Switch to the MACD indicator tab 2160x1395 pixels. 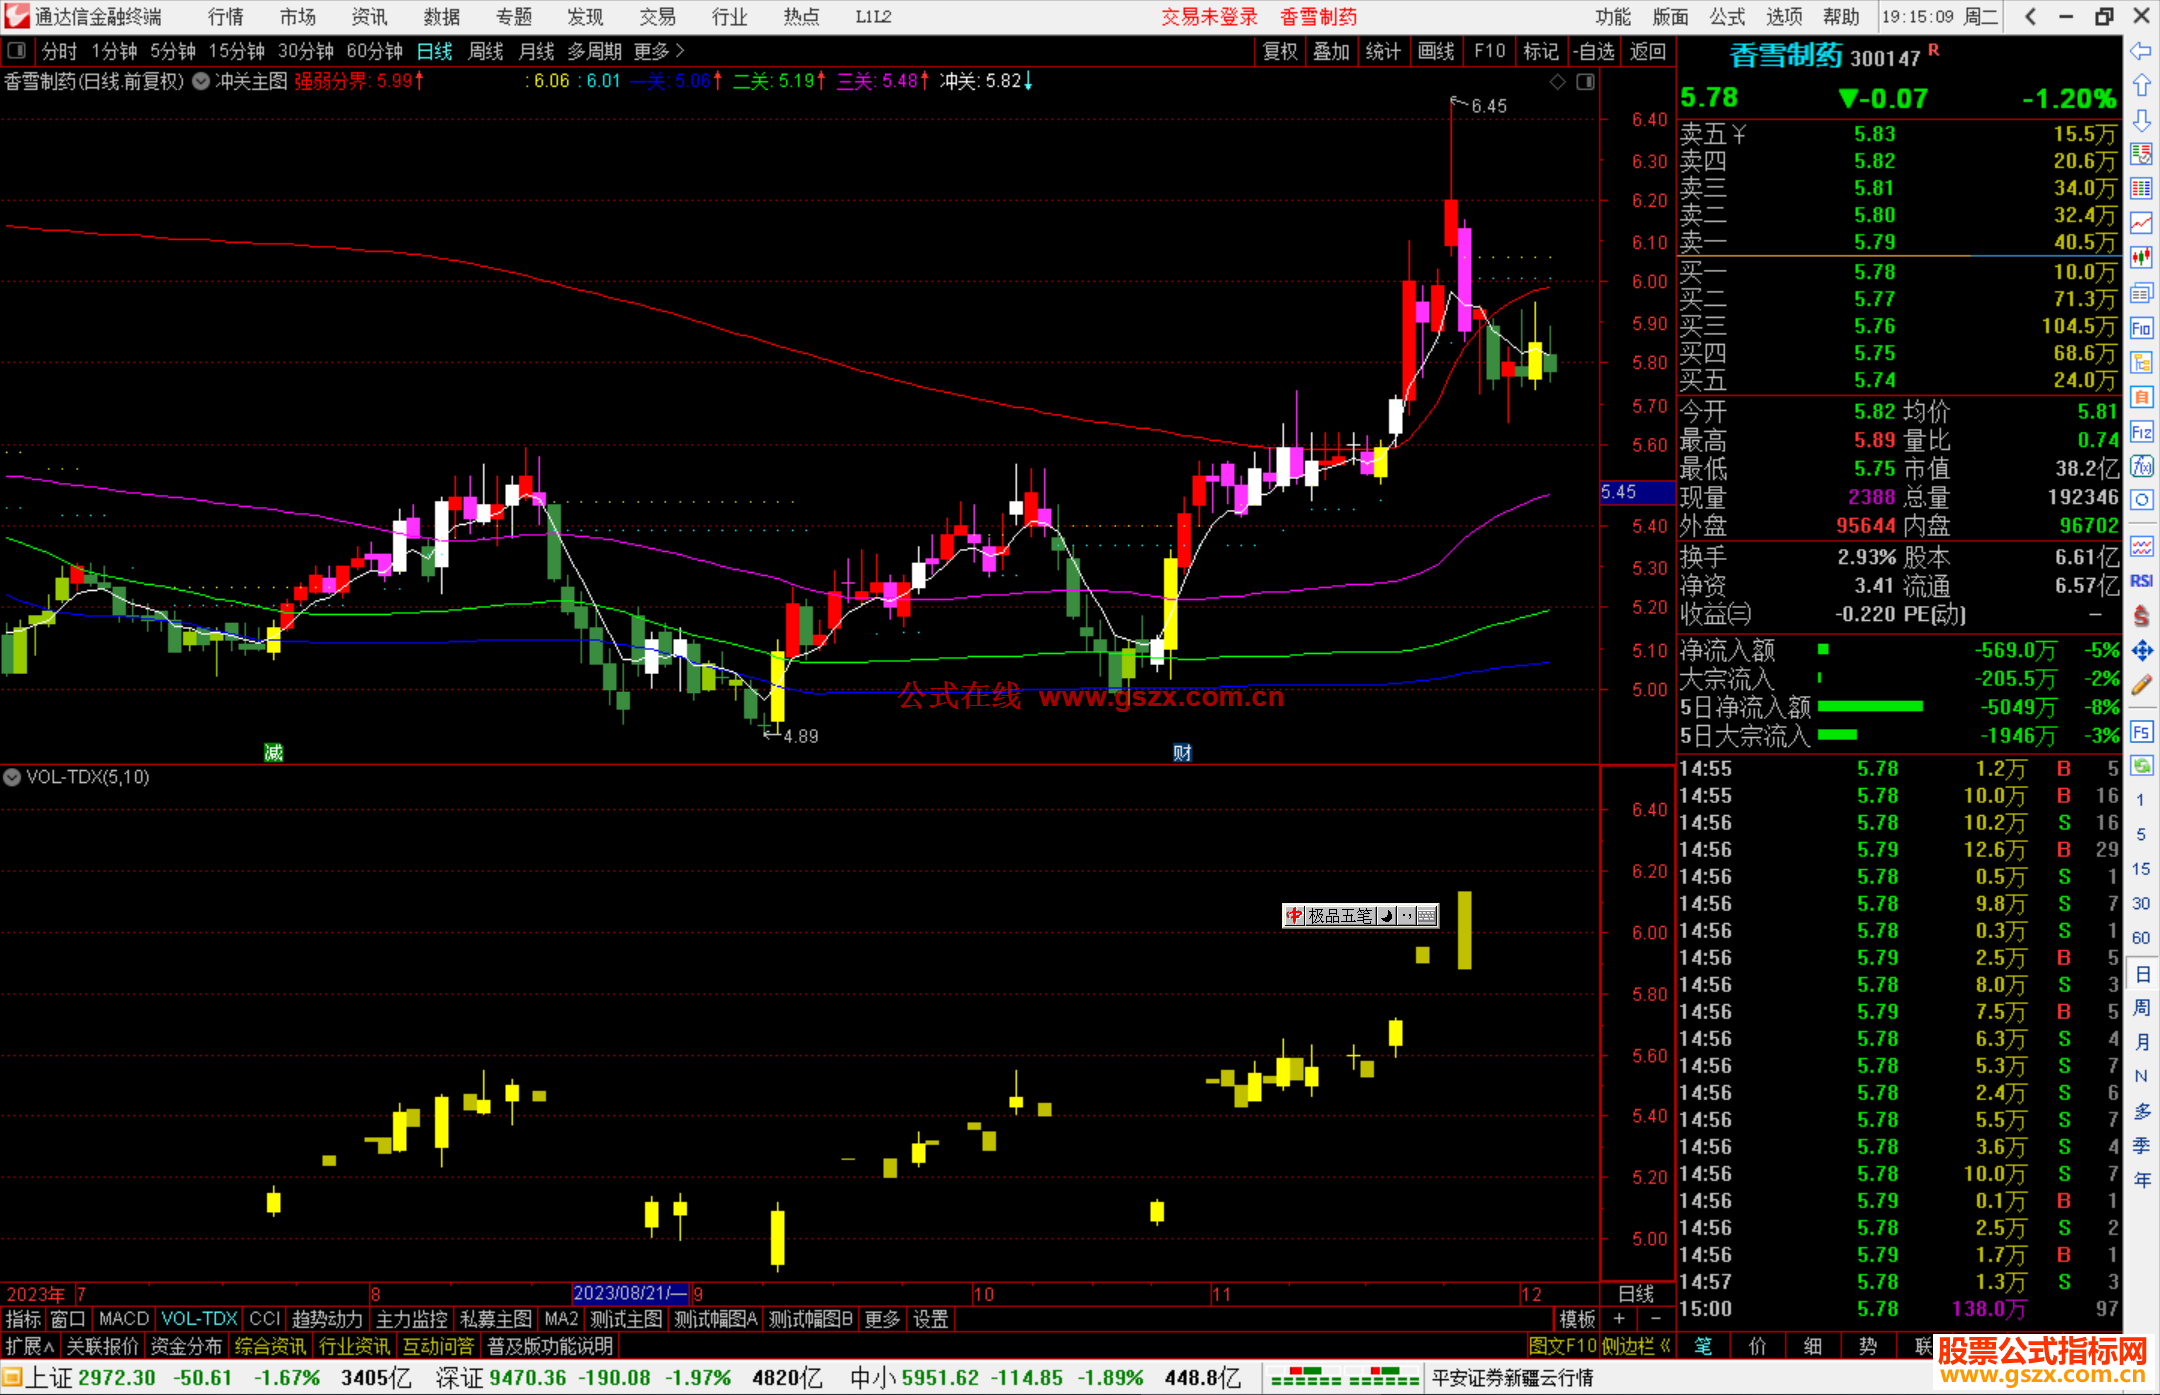pos(123,1319)
